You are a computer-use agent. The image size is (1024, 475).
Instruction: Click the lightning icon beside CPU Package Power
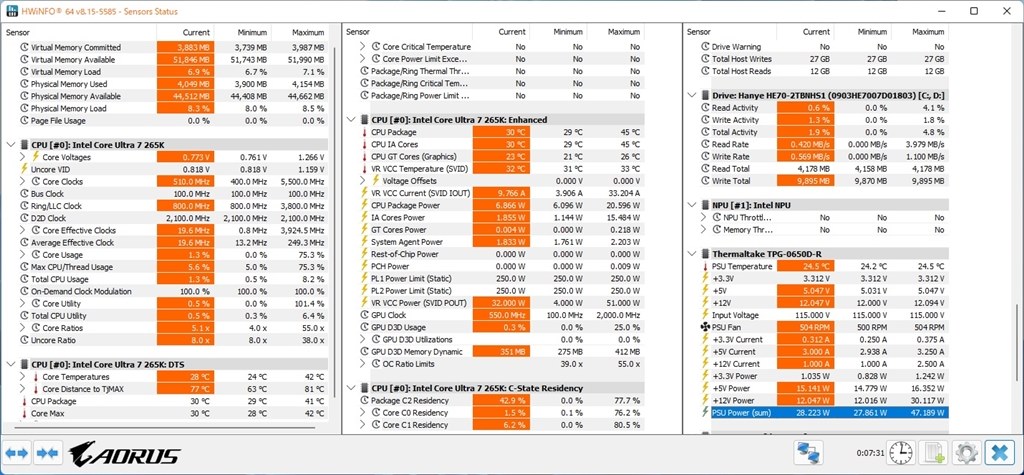pos(364,205)
